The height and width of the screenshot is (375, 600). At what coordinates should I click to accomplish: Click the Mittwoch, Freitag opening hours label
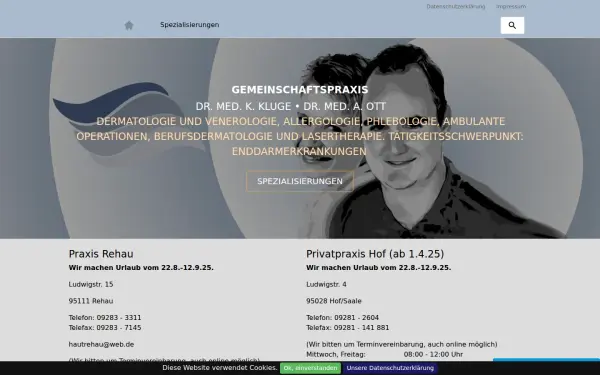tap(336, 355)
